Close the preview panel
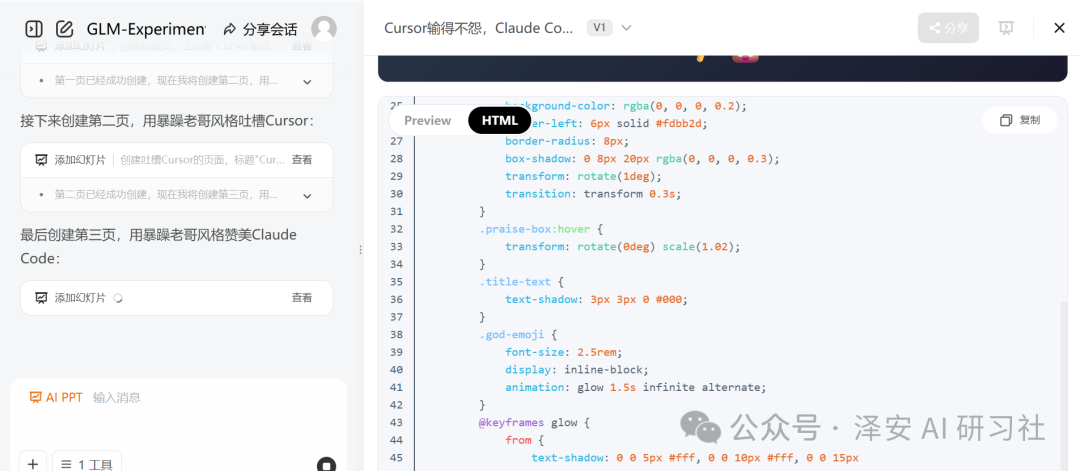 pyautogui.click(x=1059, y=28)
